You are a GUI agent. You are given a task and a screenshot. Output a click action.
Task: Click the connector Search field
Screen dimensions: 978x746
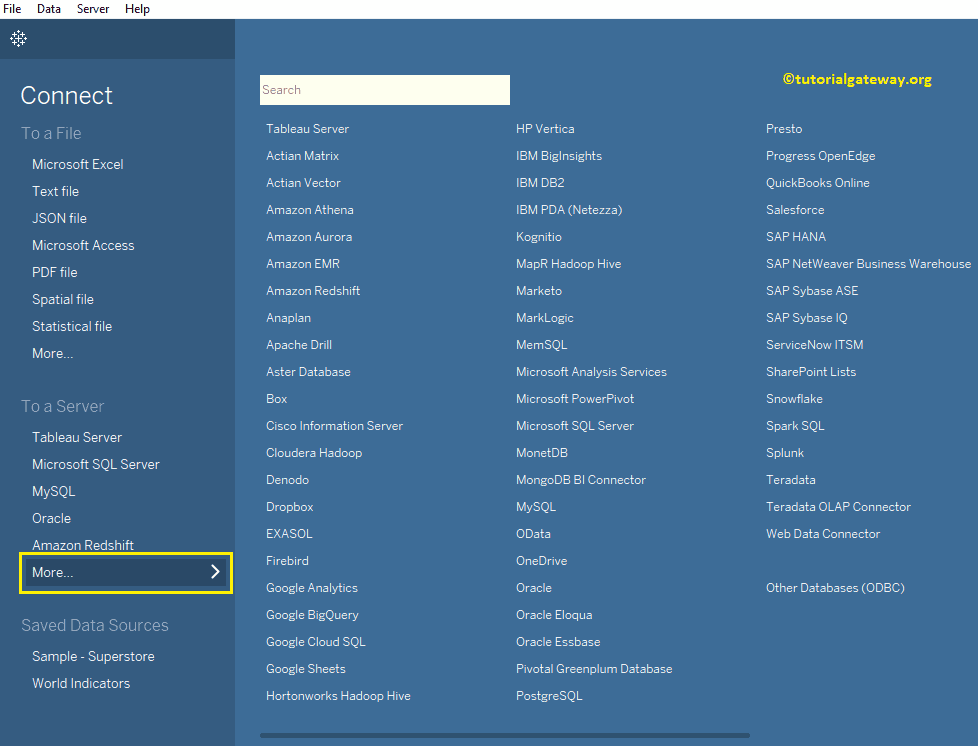[x=385, y=90]
